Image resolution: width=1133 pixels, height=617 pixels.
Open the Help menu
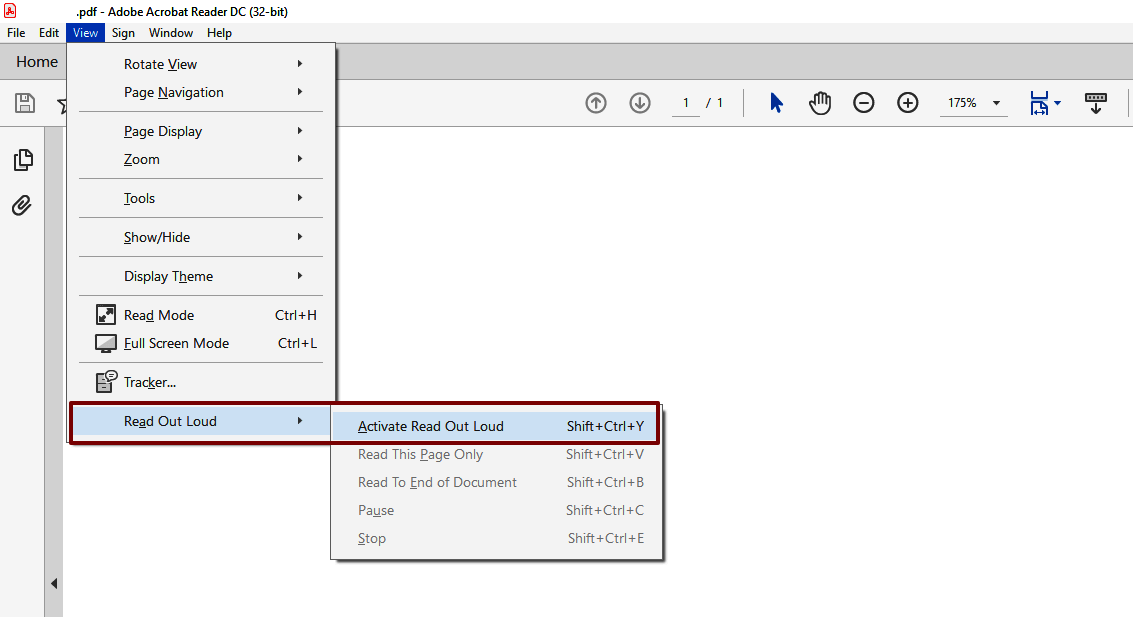[219, 32]
